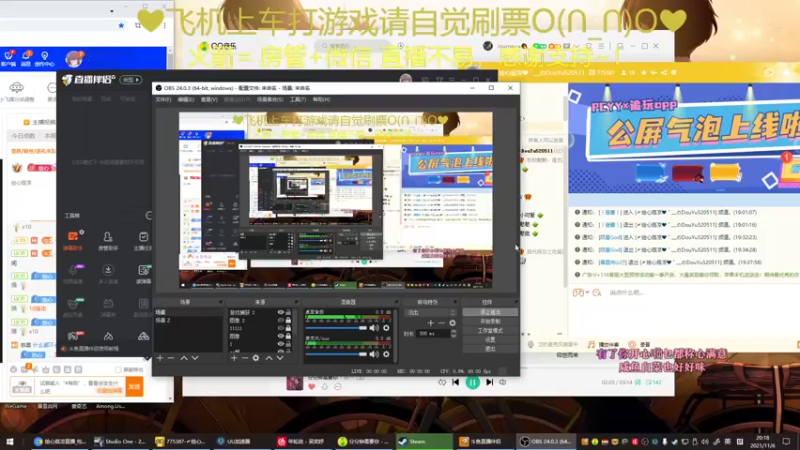The width and height of the screenshot is (800, 450).
Task: Mute 桌面音频 in the OBS mixer
Action: [374, 328]
